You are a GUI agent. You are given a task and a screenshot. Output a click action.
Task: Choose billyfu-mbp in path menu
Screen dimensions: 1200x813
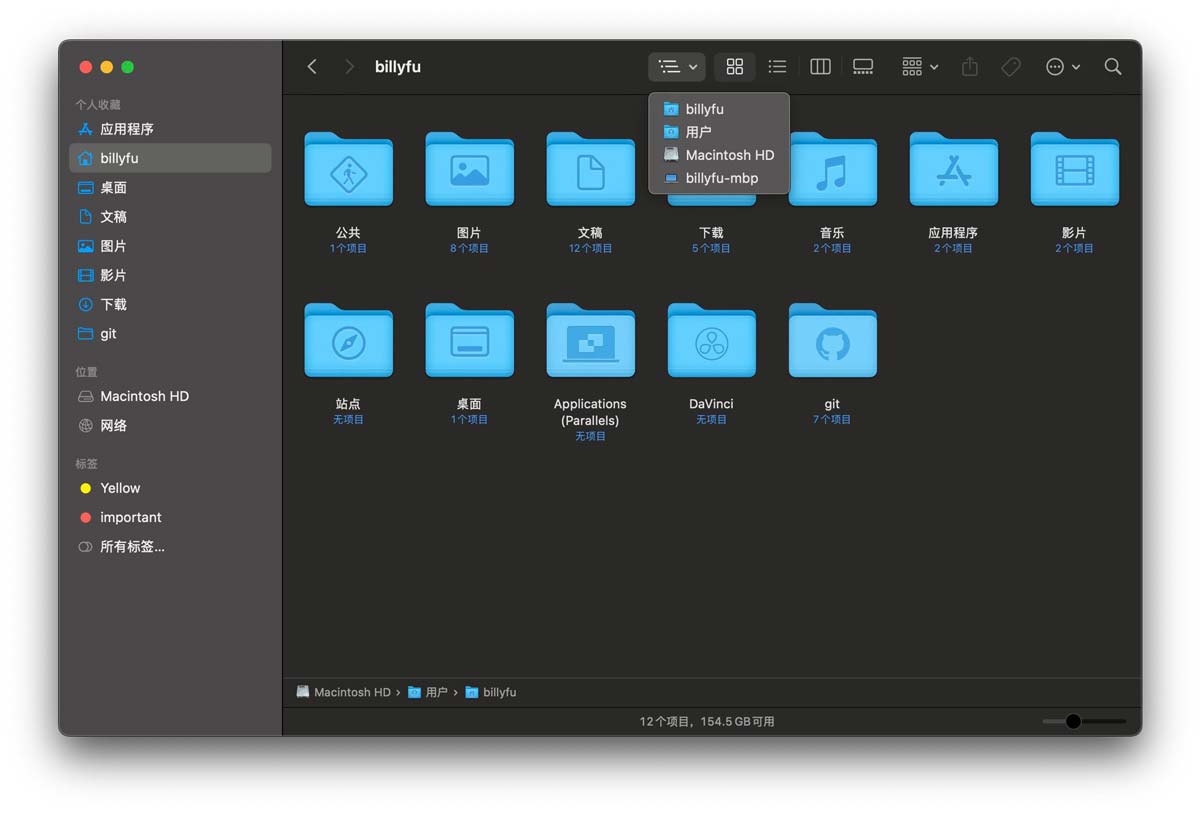tap(719, 178)
